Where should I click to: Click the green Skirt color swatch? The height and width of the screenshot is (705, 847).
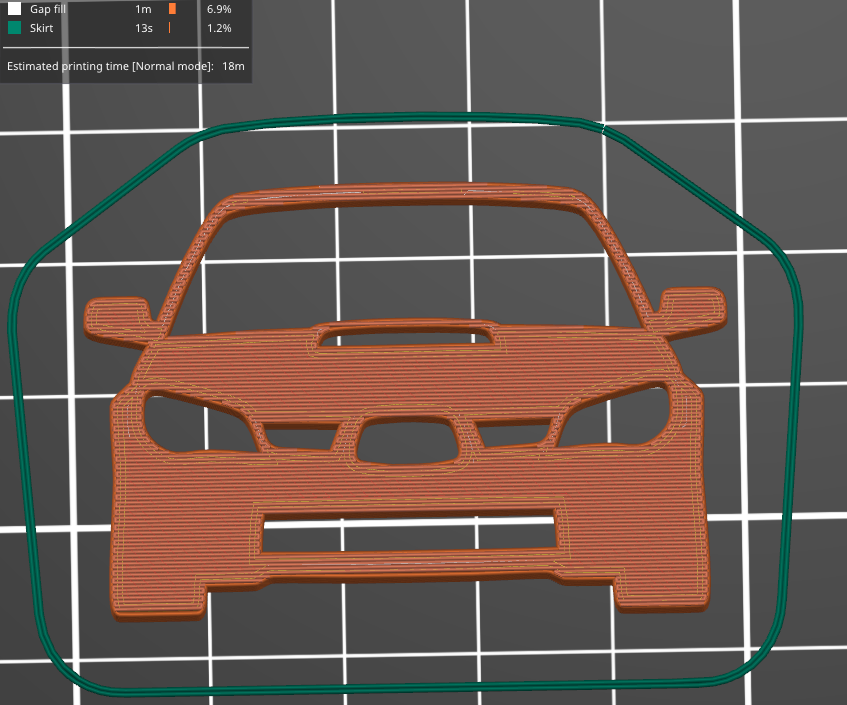click(x=13, y=29)
